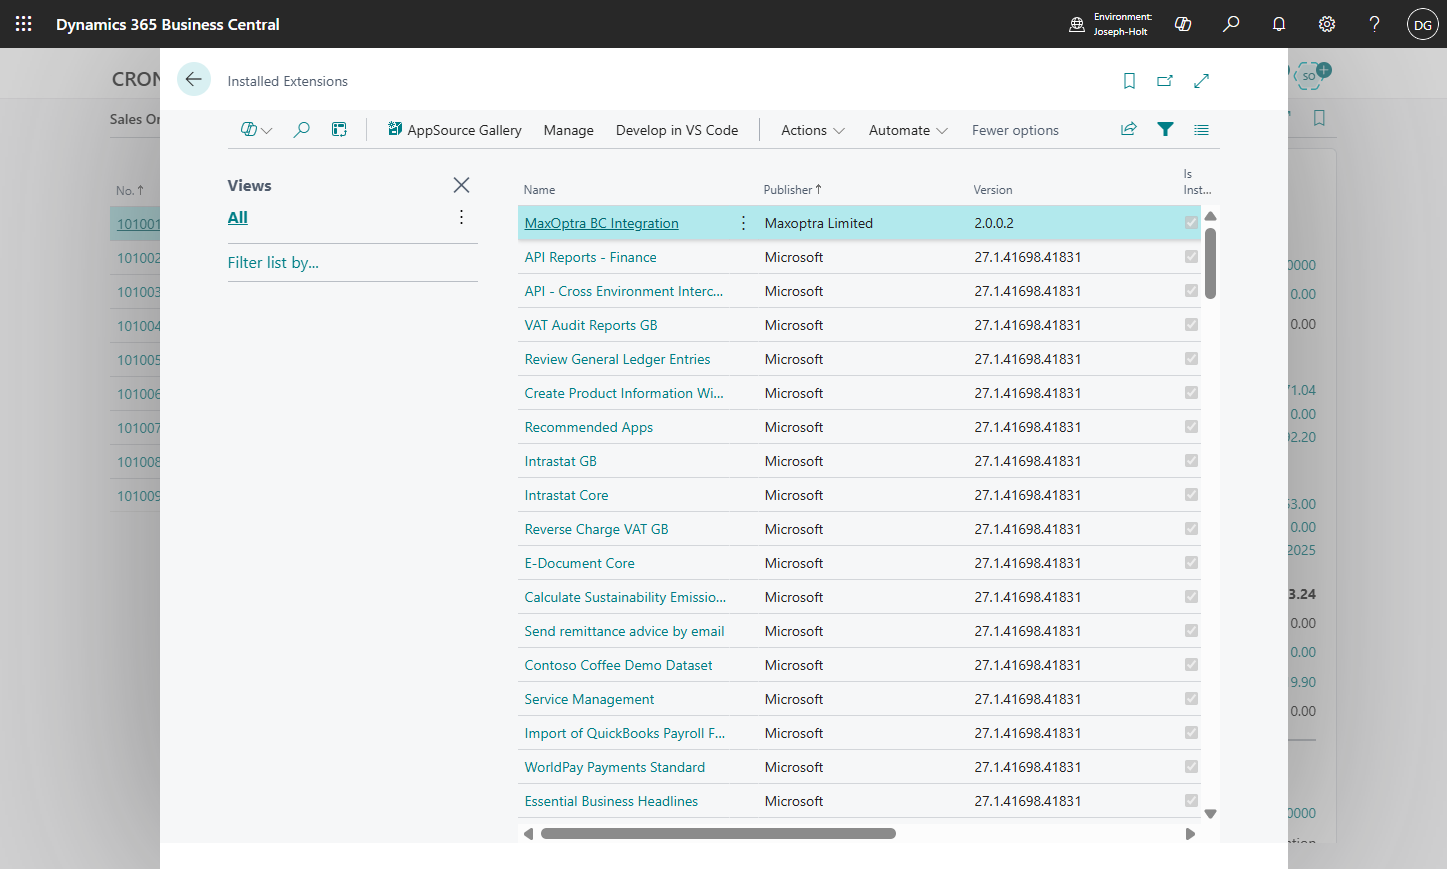This screenshot has height=869, width=1447.
Task: Click the horizontal scrollbar thumb of extensions list
Action: point(718,833)
